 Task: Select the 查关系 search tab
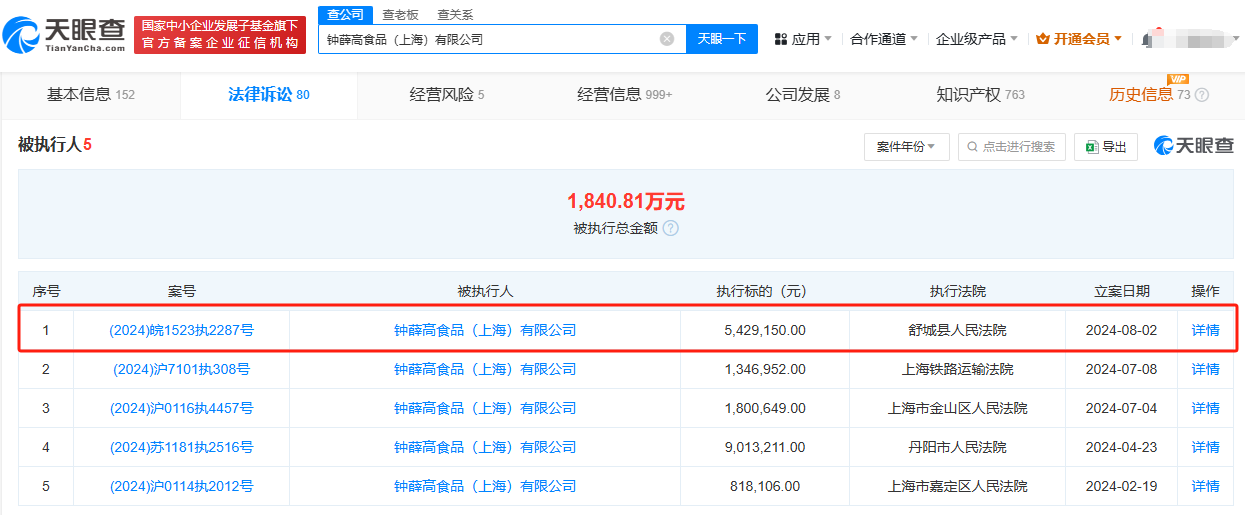pos(455,15)
